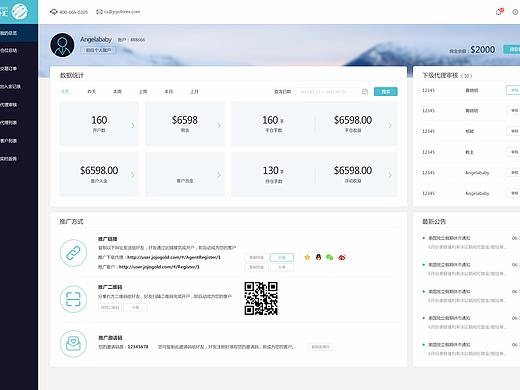Click the teal button beside $2000 balance
This screenshot has width=520, height=390.
[512, 49]
